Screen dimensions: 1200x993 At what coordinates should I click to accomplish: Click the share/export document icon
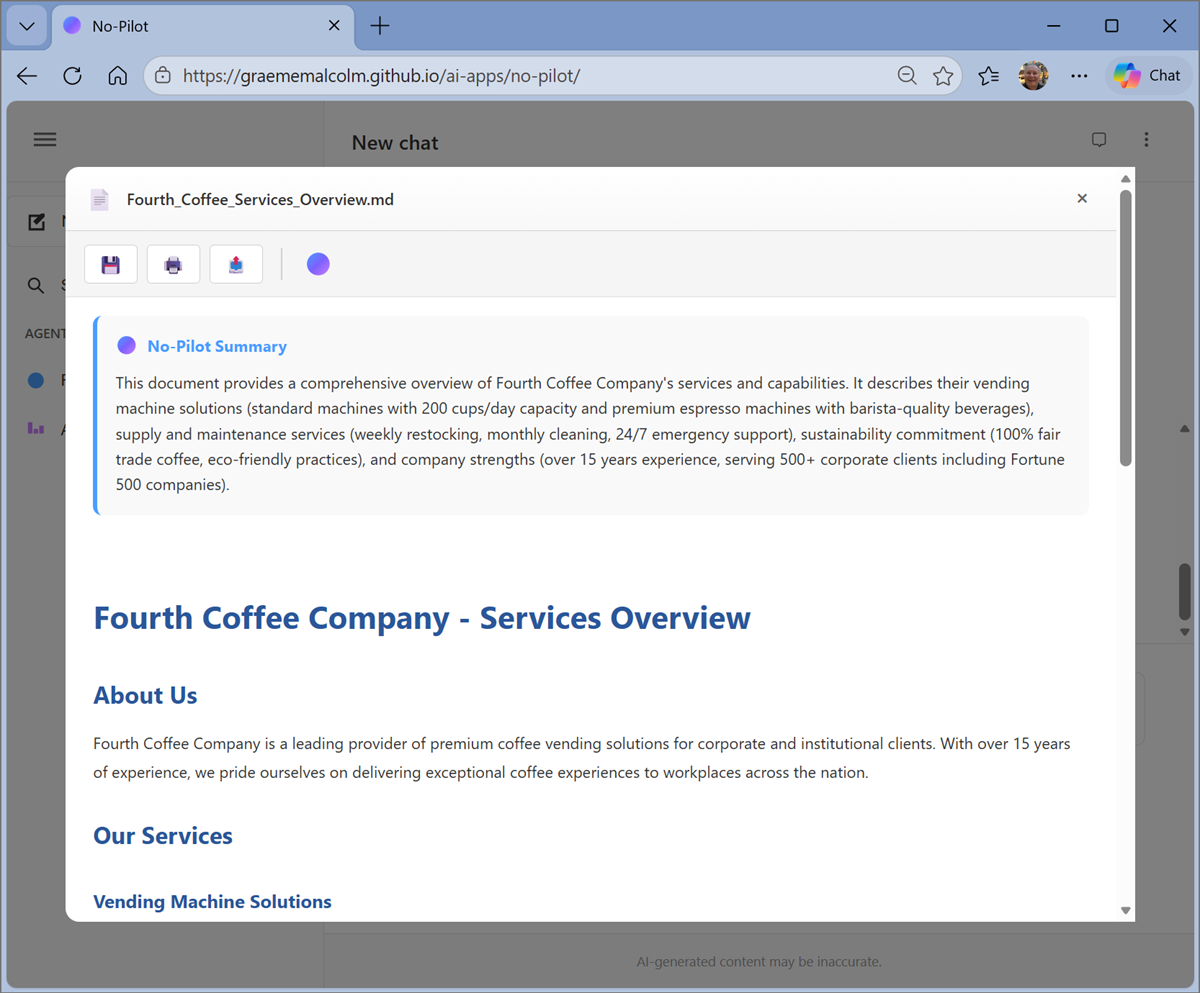click(x=236, y=264)
